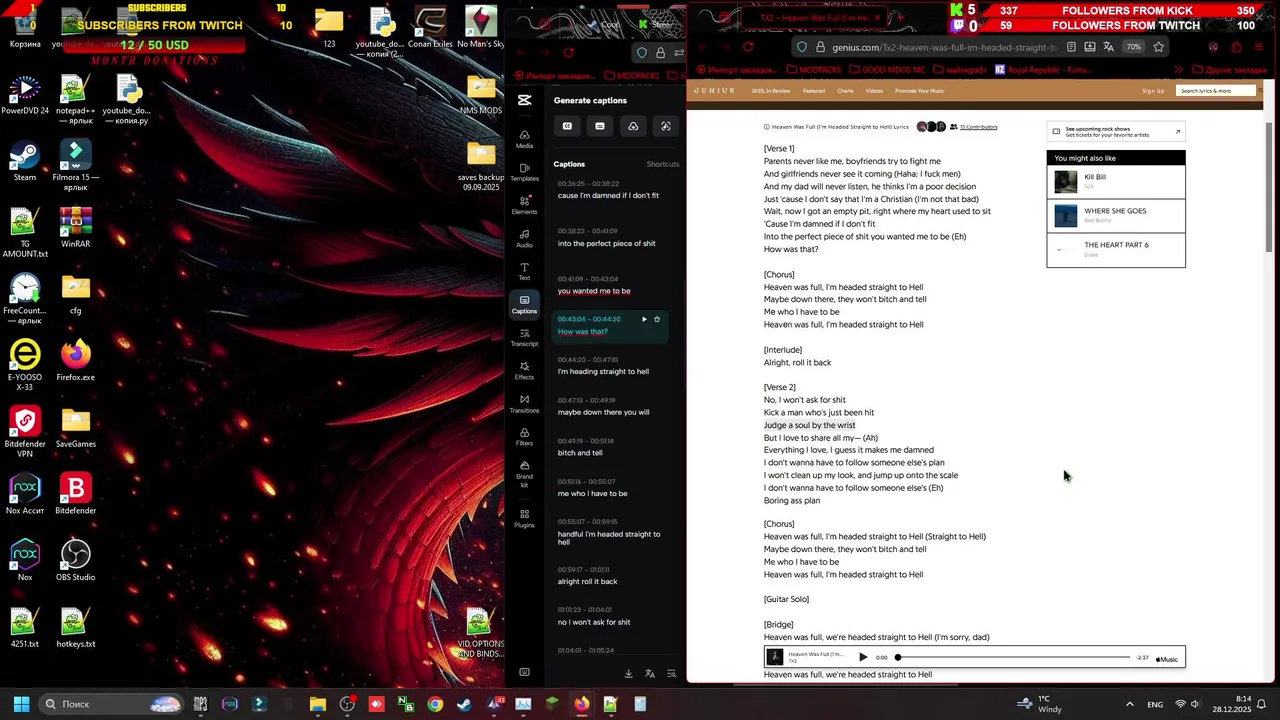
Task: Open Steam from the taskbar
Action: [x=464, y=704]
